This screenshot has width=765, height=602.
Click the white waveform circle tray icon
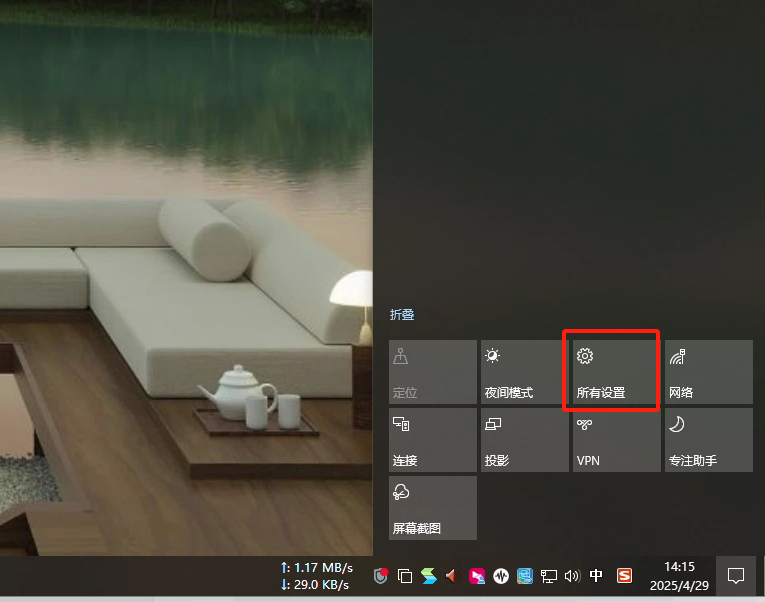point(501,576)
